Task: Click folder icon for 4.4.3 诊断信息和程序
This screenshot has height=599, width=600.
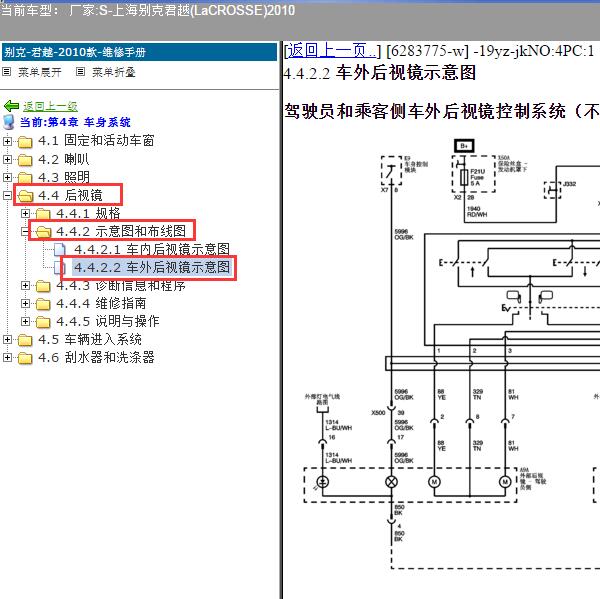Action: click(43, 286)
